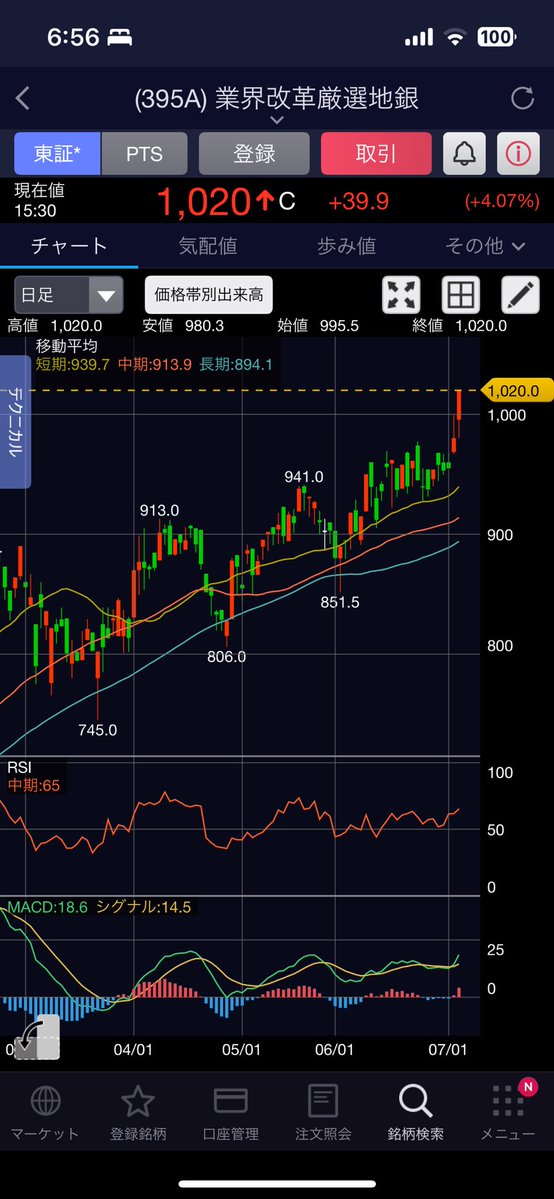Tap the 851.5 low label on the chart
Viewport: 554px width, 1199px height.
[340, 603]
